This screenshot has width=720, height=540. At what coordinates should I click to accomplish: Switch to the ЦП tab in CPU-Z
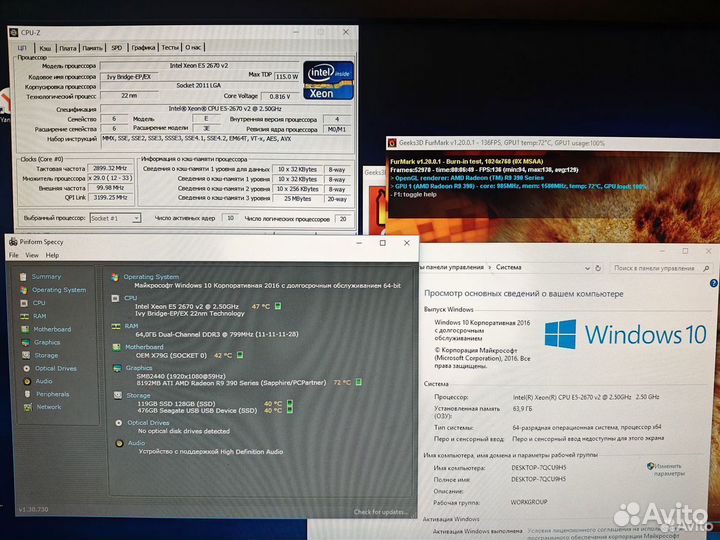[22, 47]
